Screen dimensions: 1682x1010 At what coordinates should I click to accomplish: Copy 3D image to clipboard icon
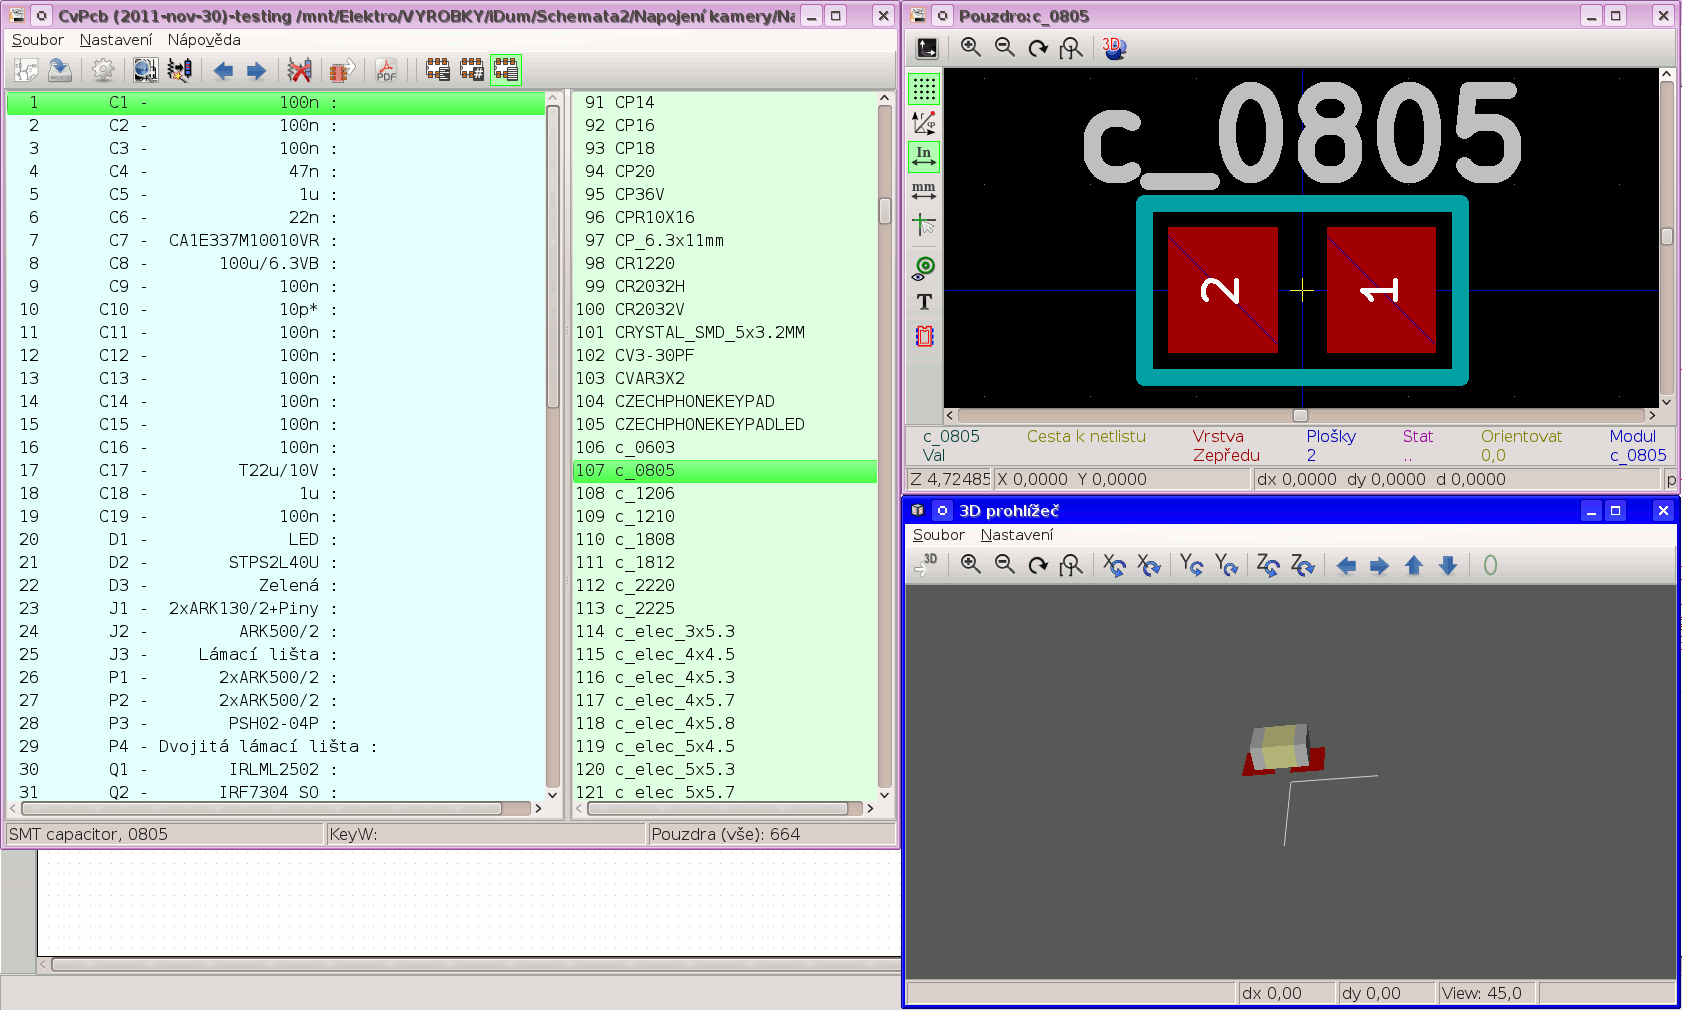(927, 565)
